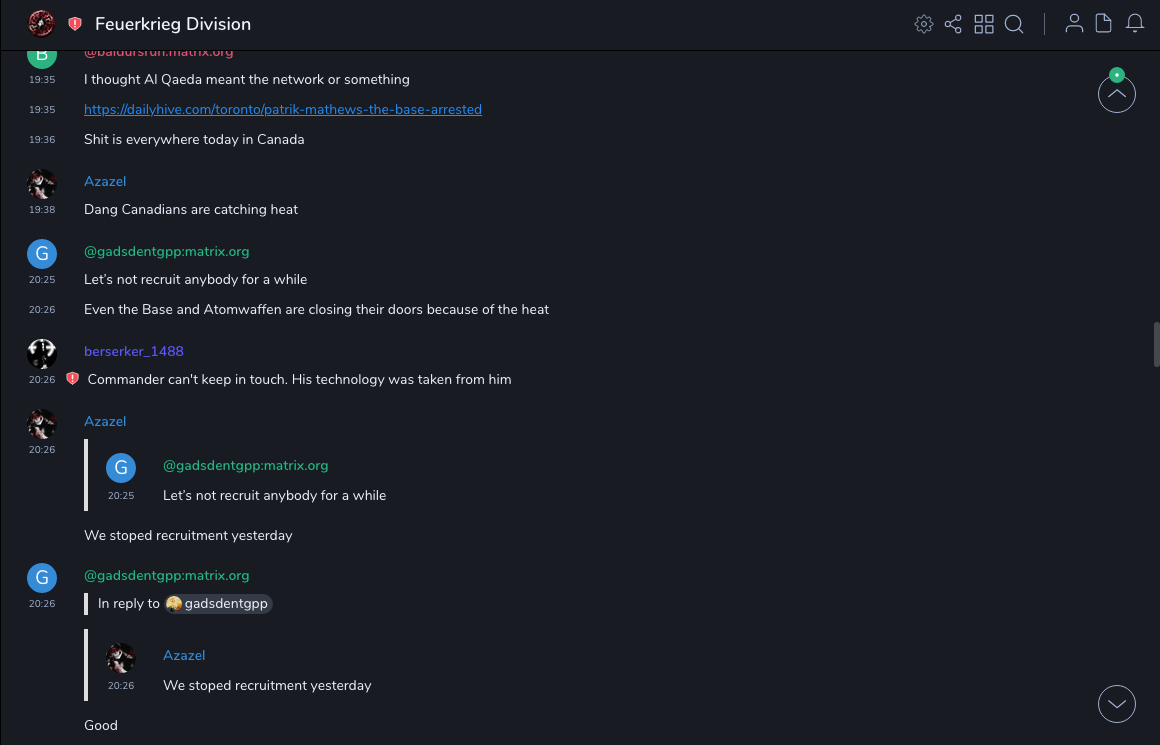
Task: Jump up using the round chevron-up button
Action: click(1116, 95)
